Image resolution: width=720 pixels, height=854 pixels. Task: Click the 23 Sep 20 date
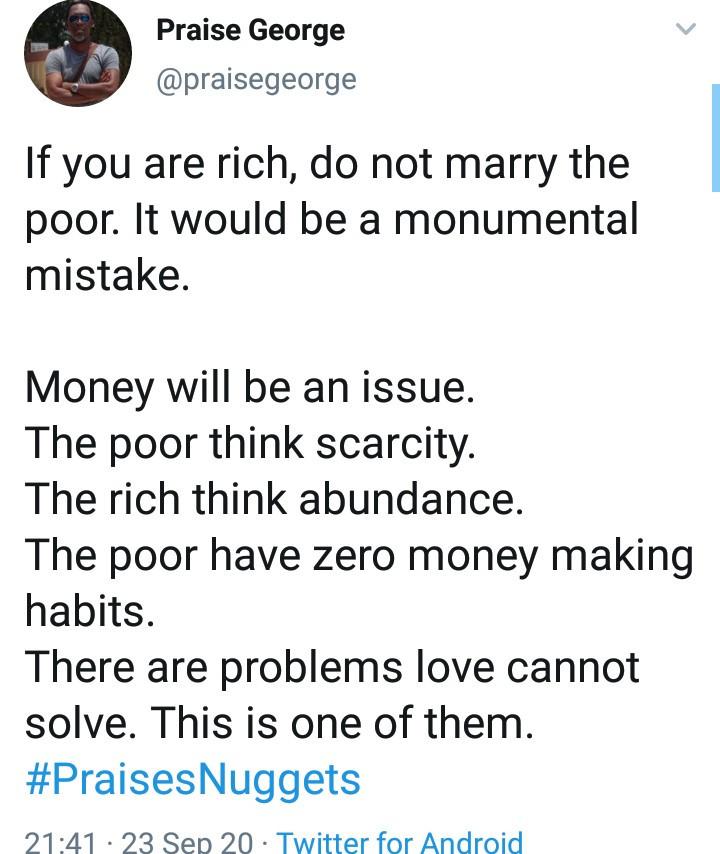click(187, 842)
